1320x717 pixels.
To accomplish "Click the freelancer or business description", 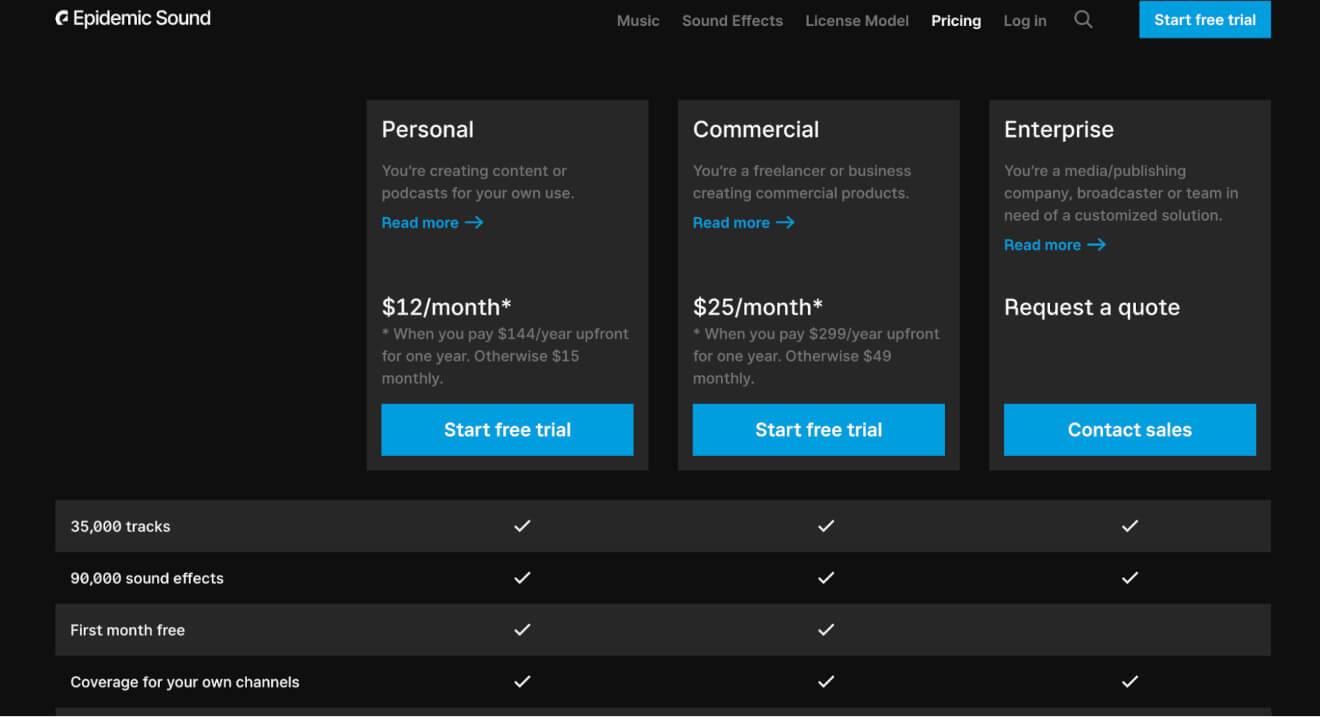I will coord(802,182).
